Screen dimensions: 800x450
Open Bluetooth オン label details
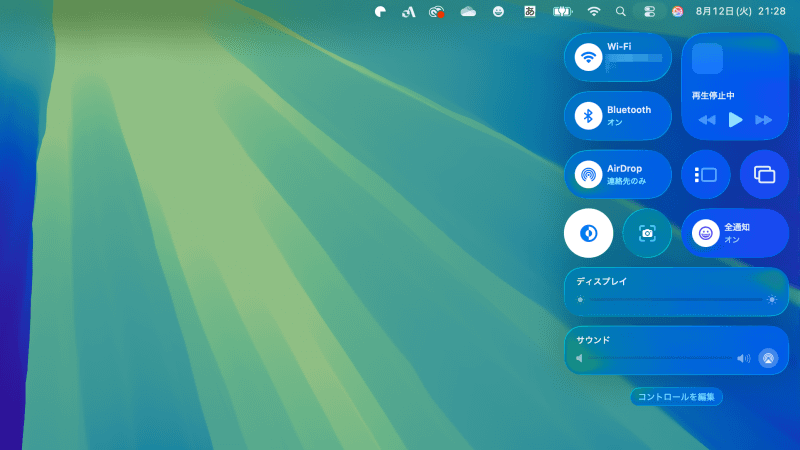tap(629, 116)
